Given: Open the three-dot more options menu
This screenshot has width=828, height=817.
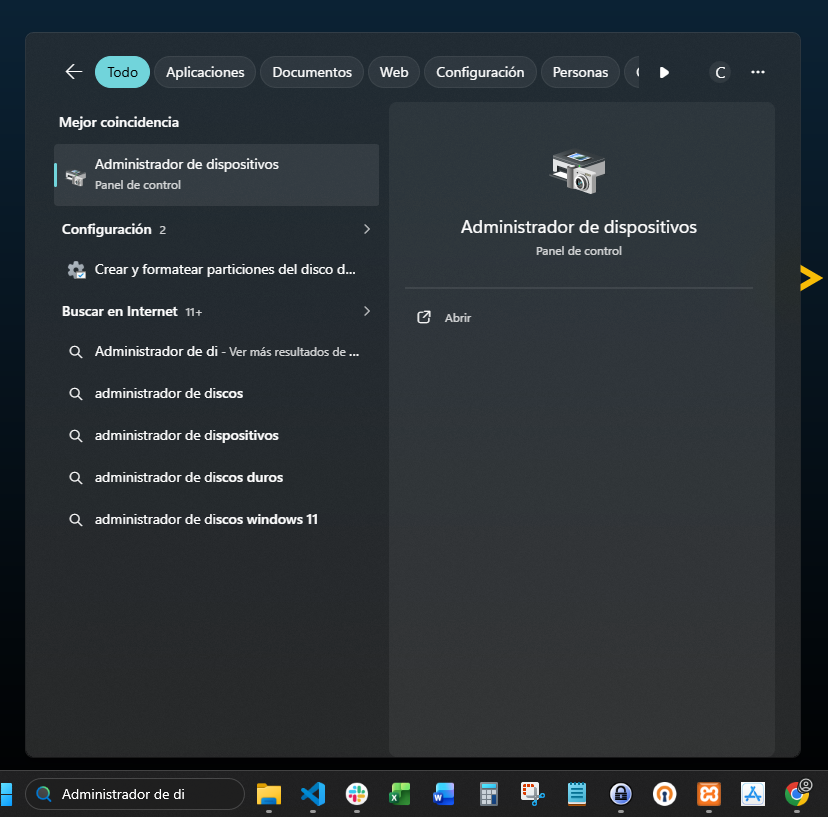Looking at the screenshot, I should pyautogui.click(x=757, y=72).
